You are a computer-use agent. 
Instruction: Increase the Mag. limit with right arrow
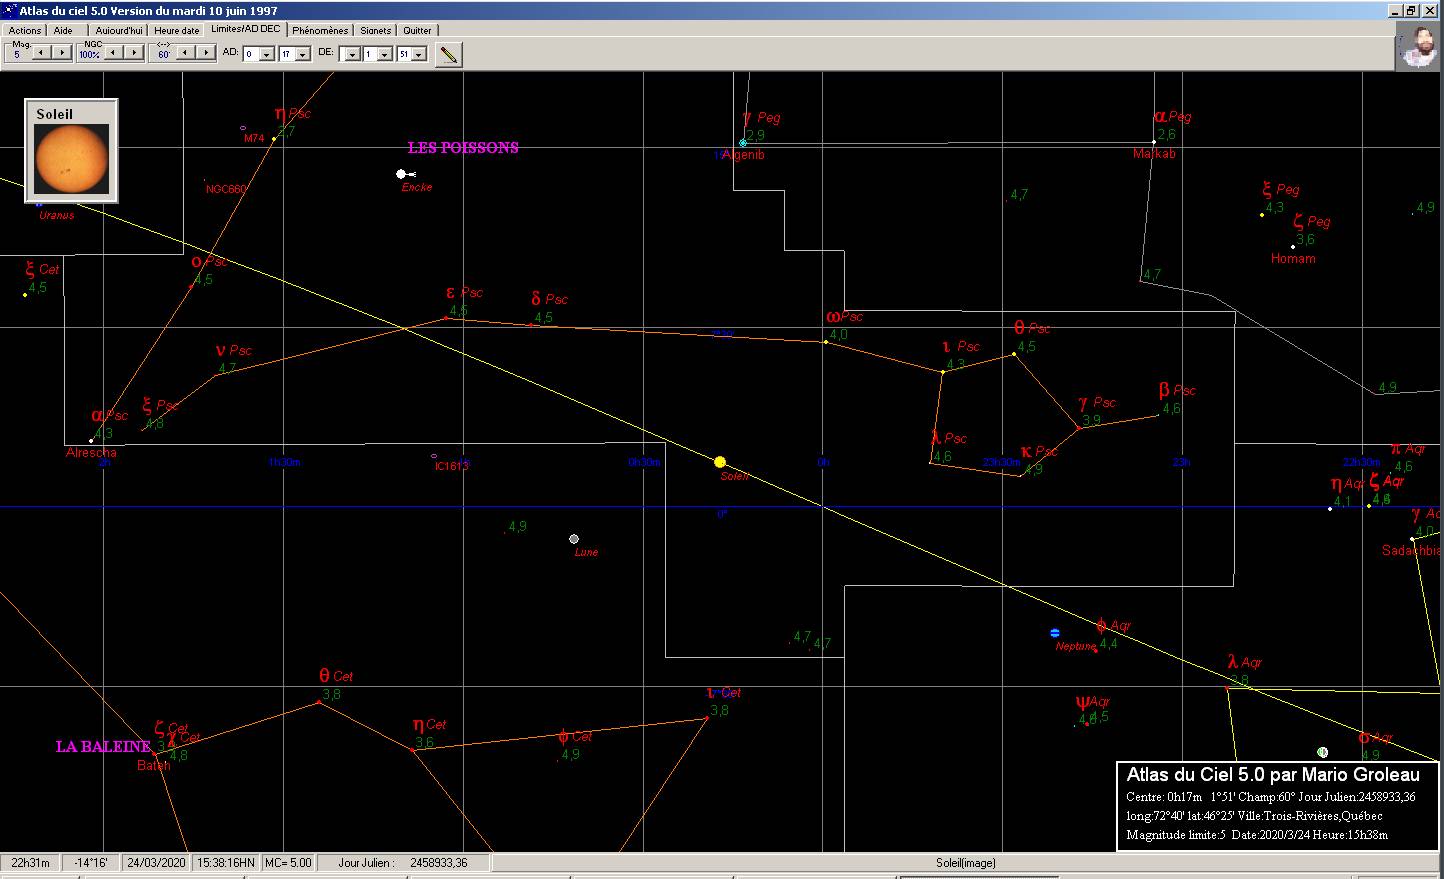[x=62, y=53]
